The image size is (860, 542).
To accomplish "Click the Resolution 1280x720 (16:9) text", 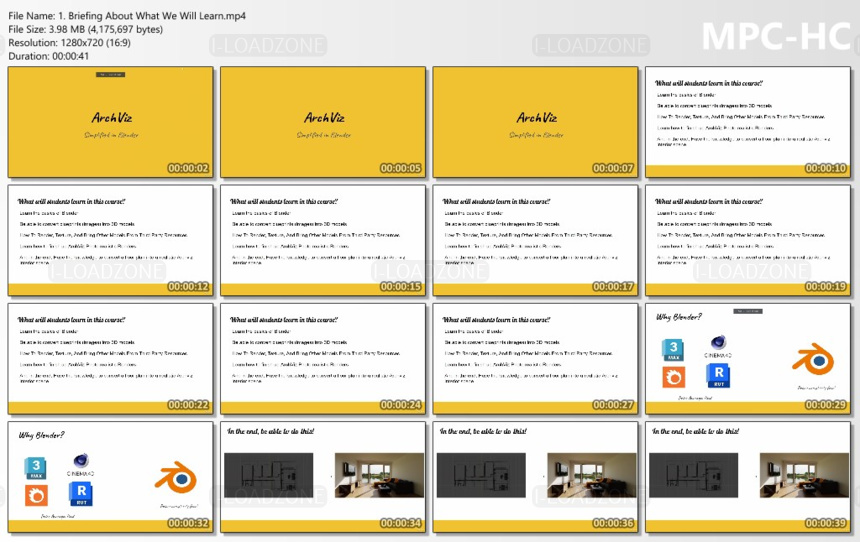I will (x=69, y=42).
